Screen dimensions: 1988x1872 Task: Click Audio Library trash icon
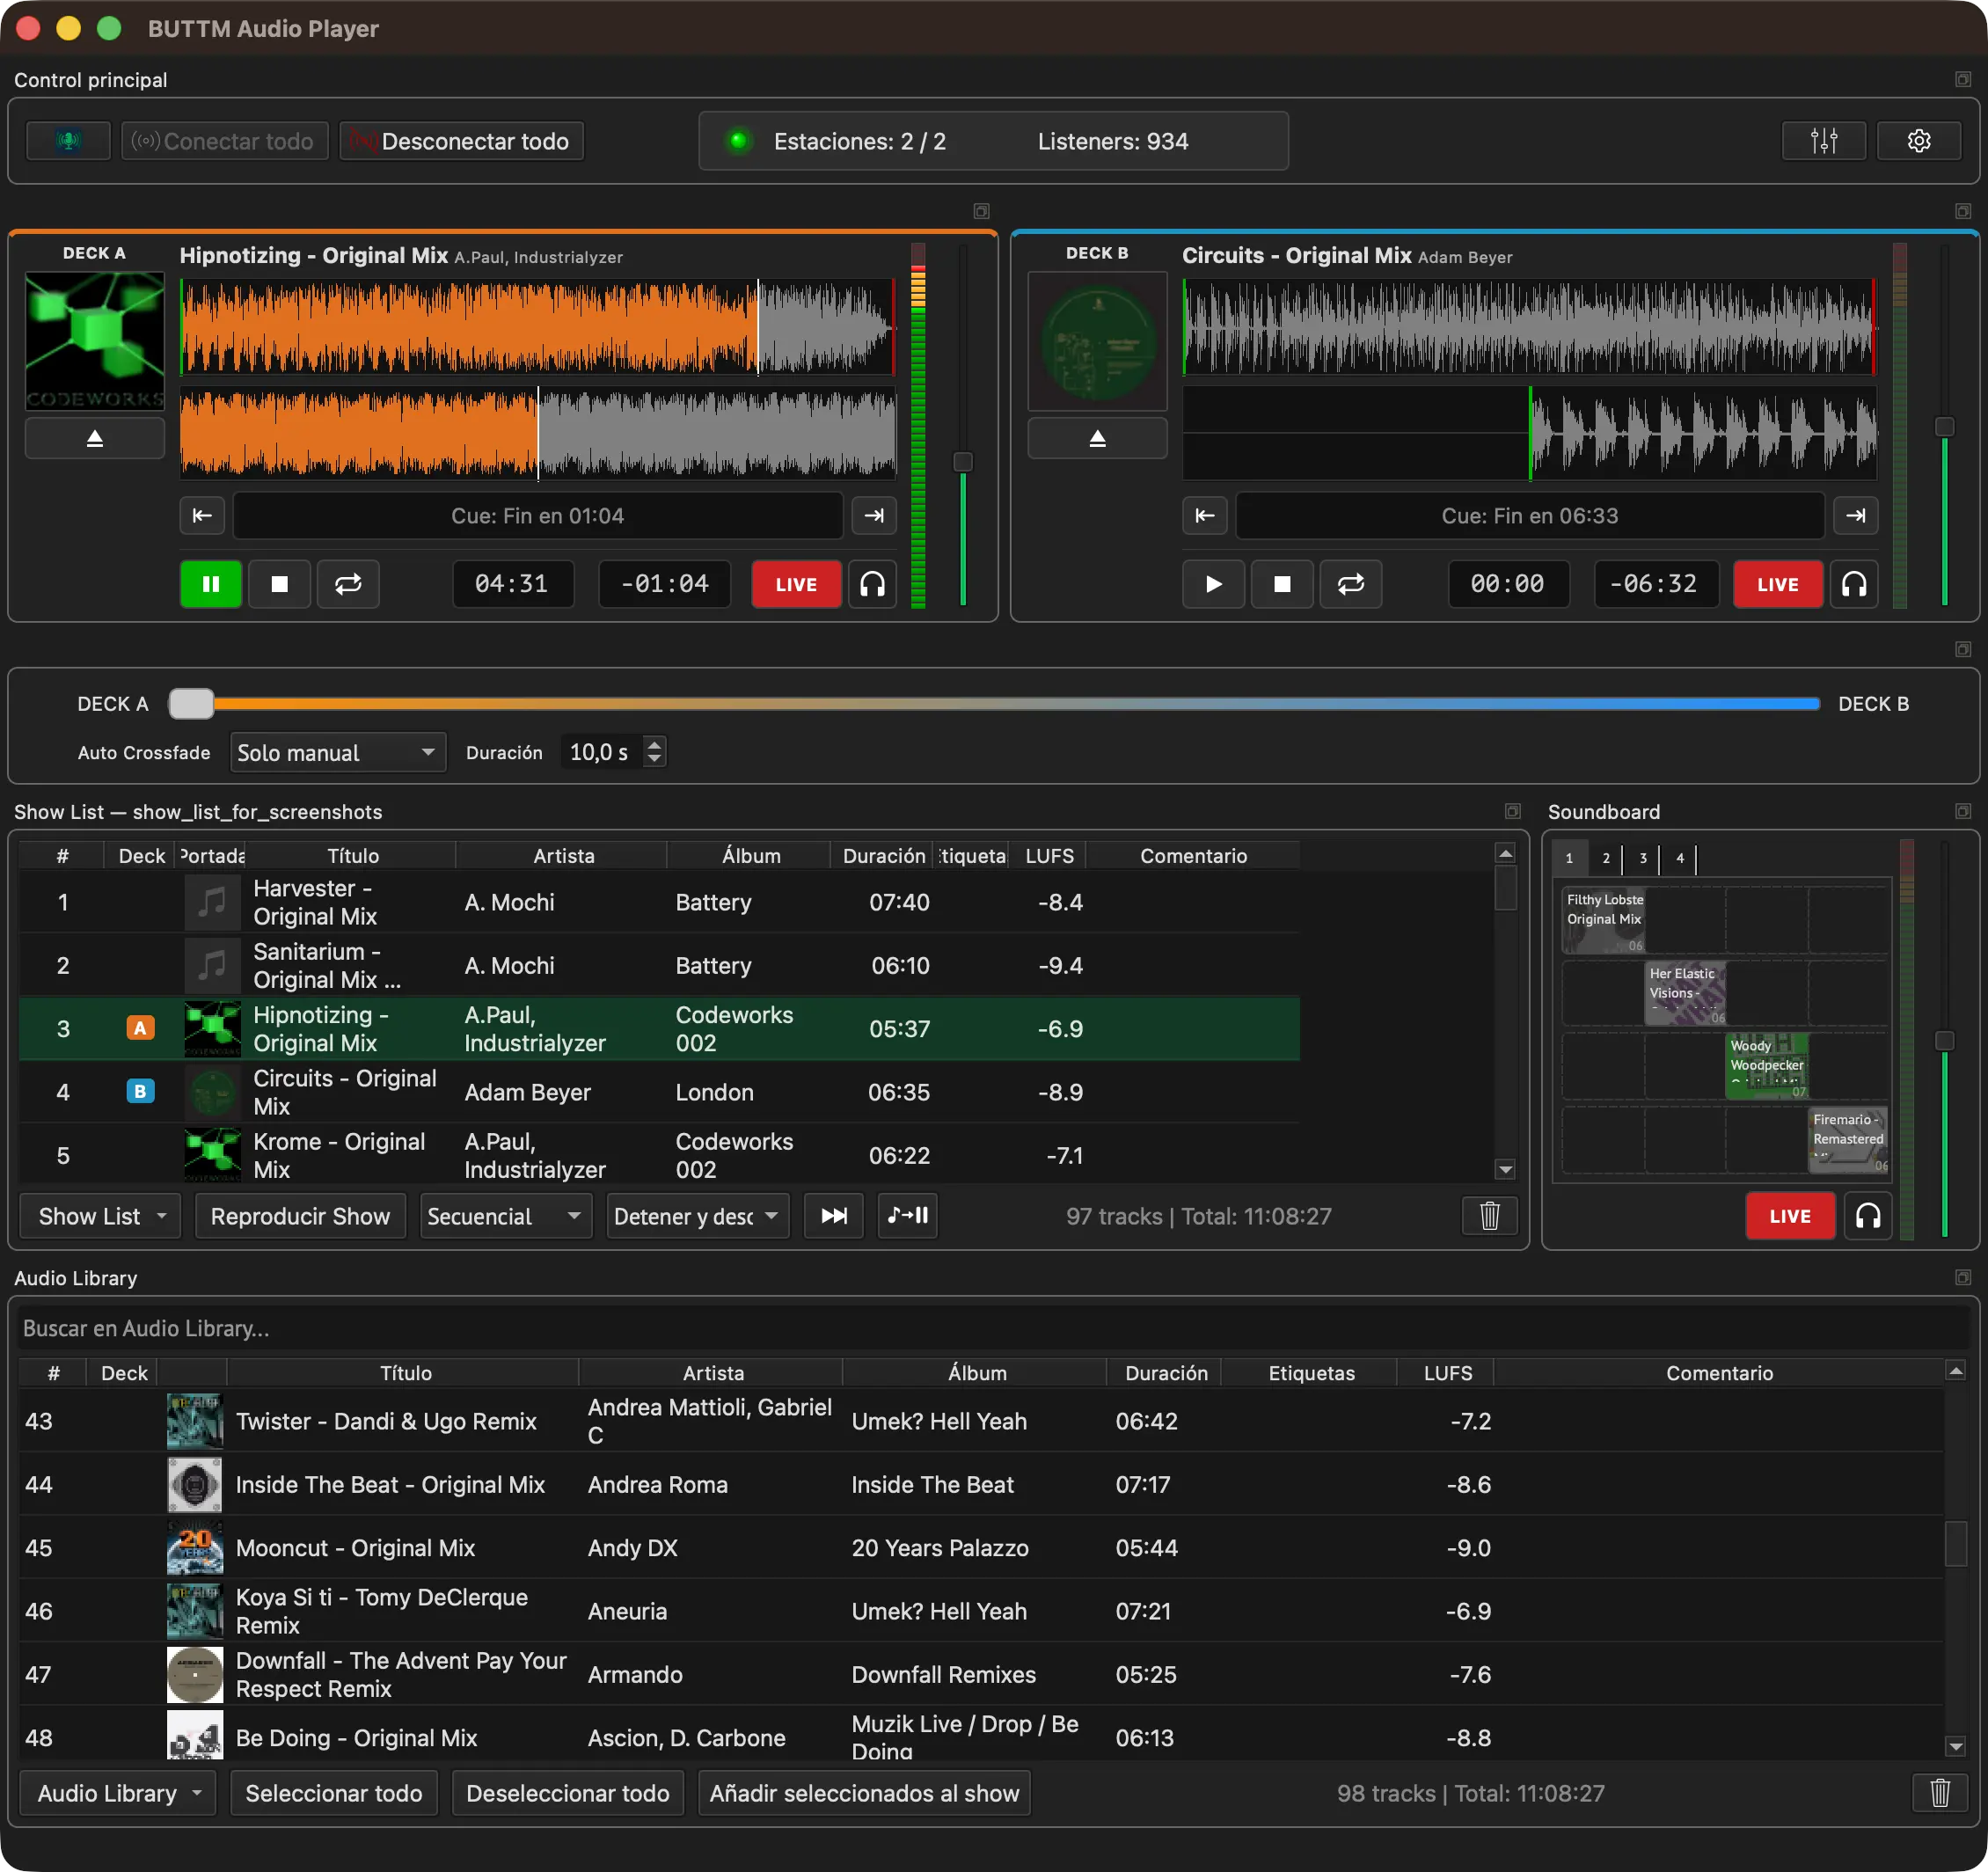click(1939, 1793)
